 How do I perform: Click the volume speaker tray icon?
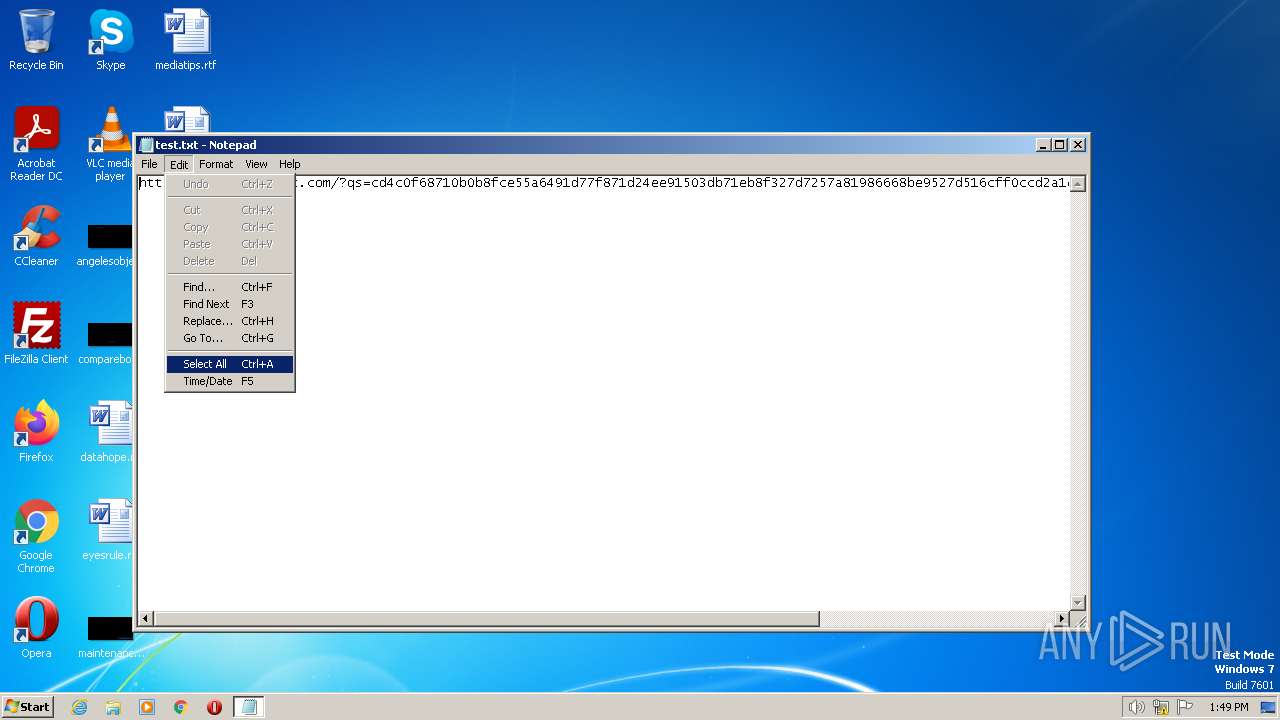(1136, 707)
